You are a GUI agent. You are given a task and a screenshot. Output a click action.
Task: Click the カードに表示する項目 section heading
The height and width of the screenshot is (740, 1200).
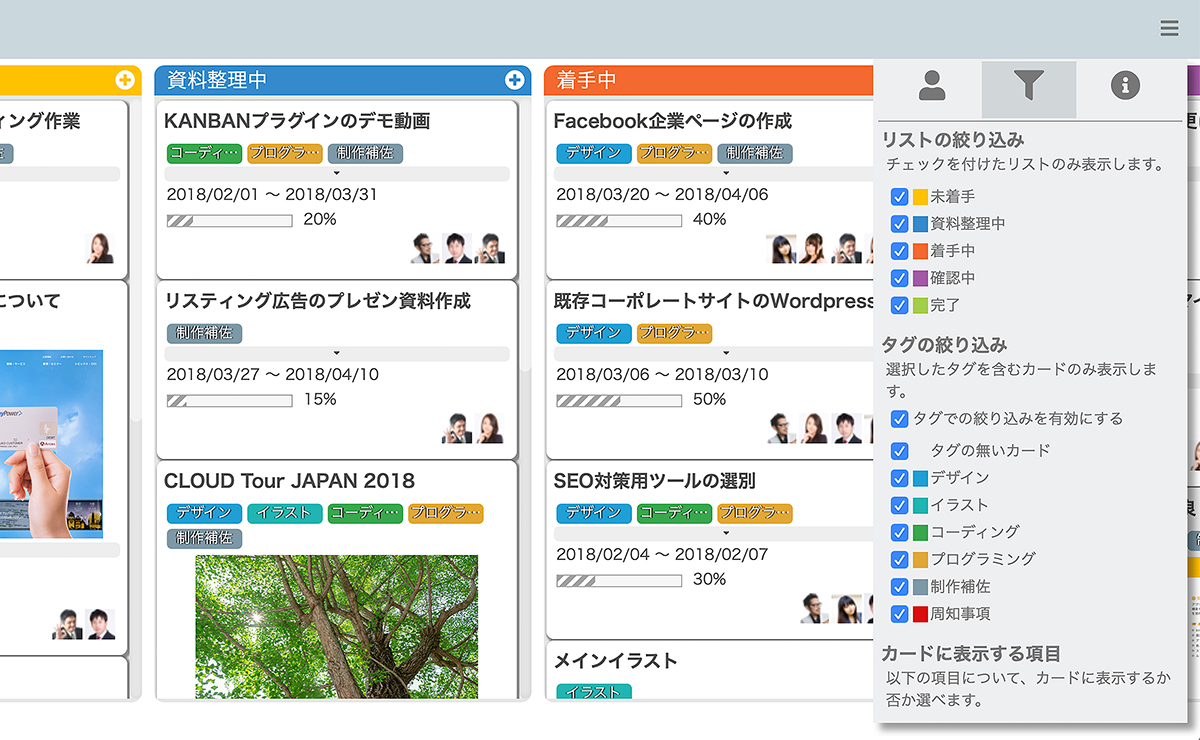(x=971, y=653)
